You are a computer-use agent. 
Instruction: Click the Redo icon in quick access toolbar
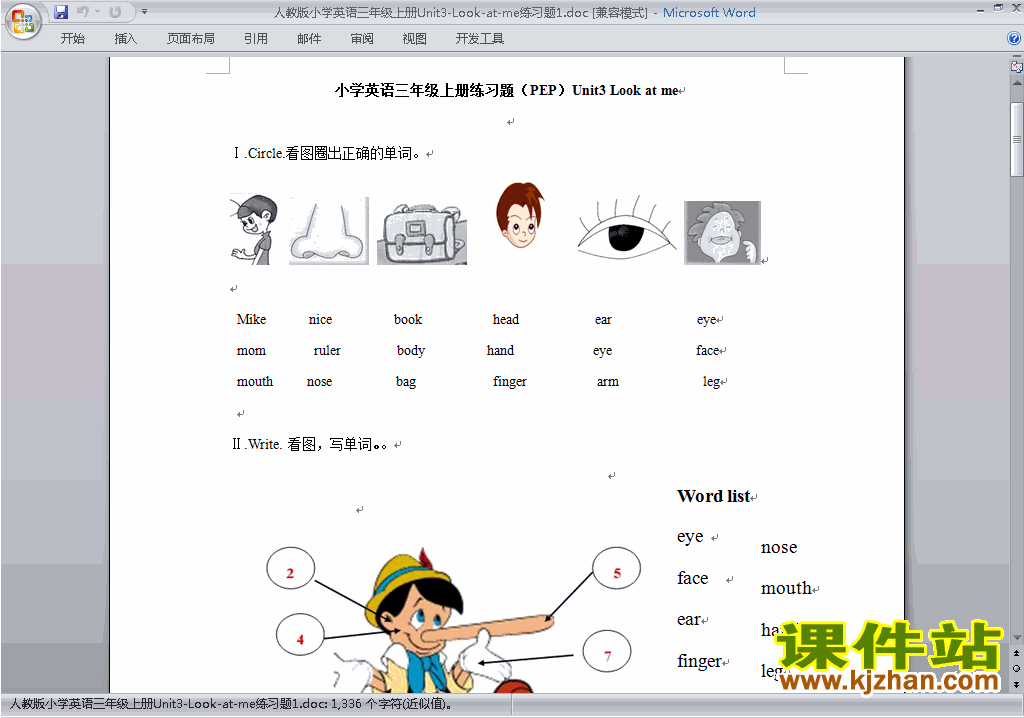pyautogui.click(x=115, y=12)
